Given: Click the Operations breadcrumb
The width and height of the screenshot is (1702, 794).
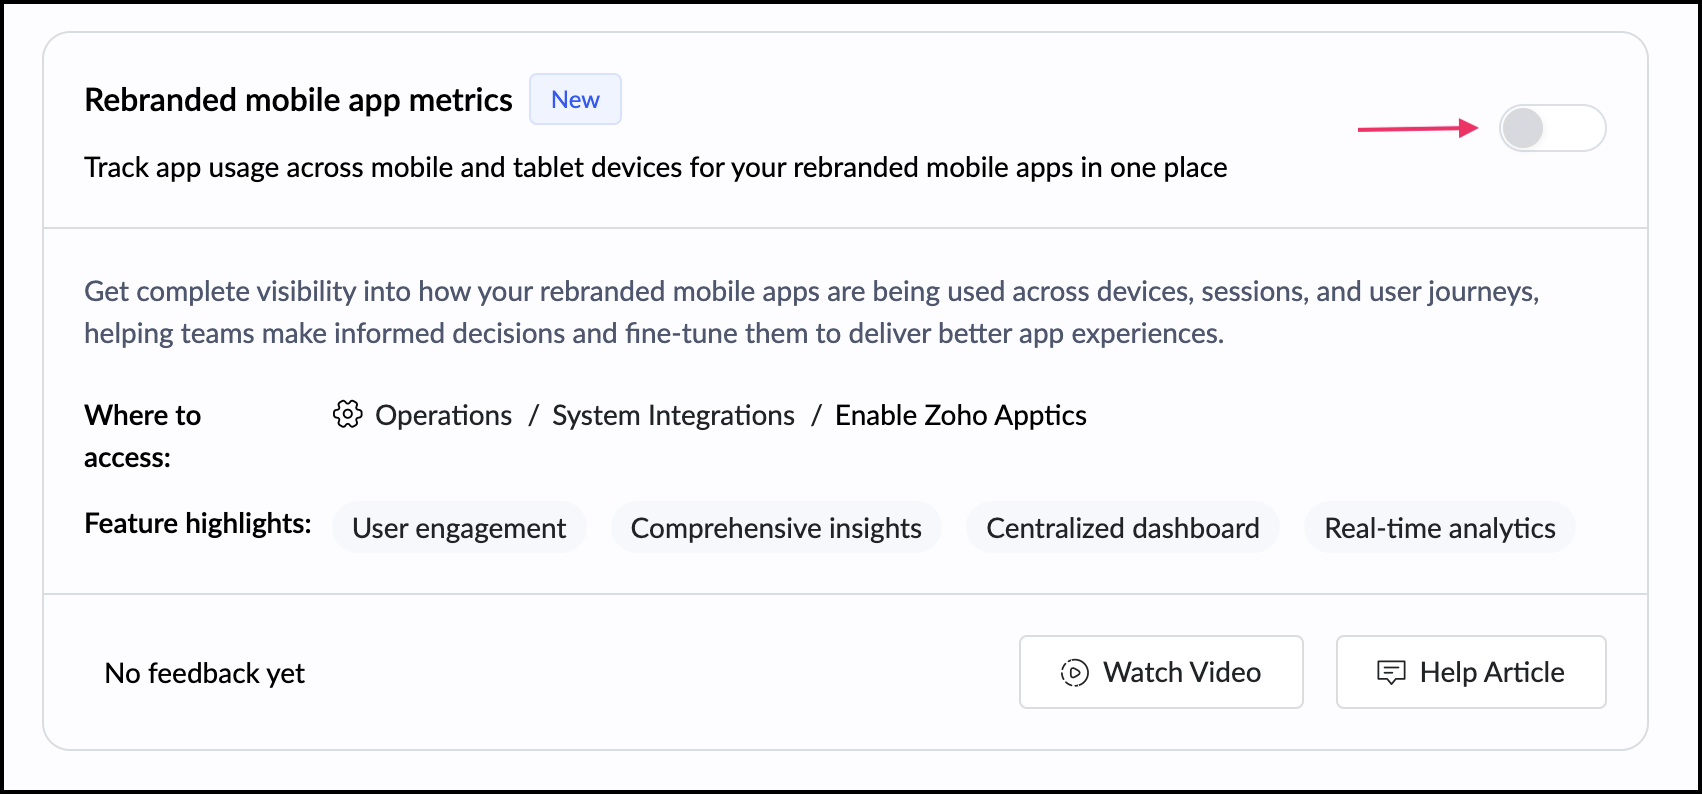Looking at the screenshot, I should [x=443, y=415].
